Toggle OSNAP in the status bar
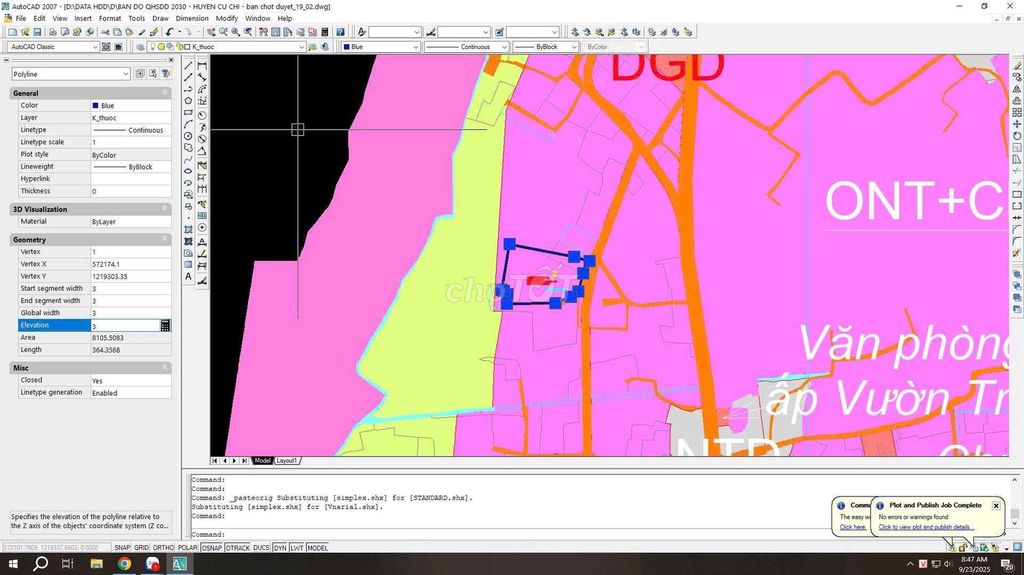The height and width of the screenshot is (575, 1024). click(x=211, y=548)
